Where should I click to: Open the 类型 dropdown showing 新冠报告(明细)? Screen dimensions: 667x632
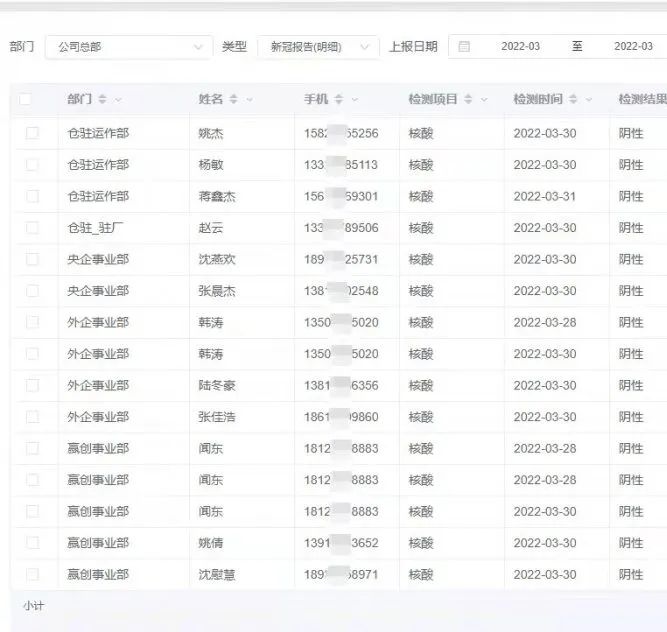pos(318,47)
